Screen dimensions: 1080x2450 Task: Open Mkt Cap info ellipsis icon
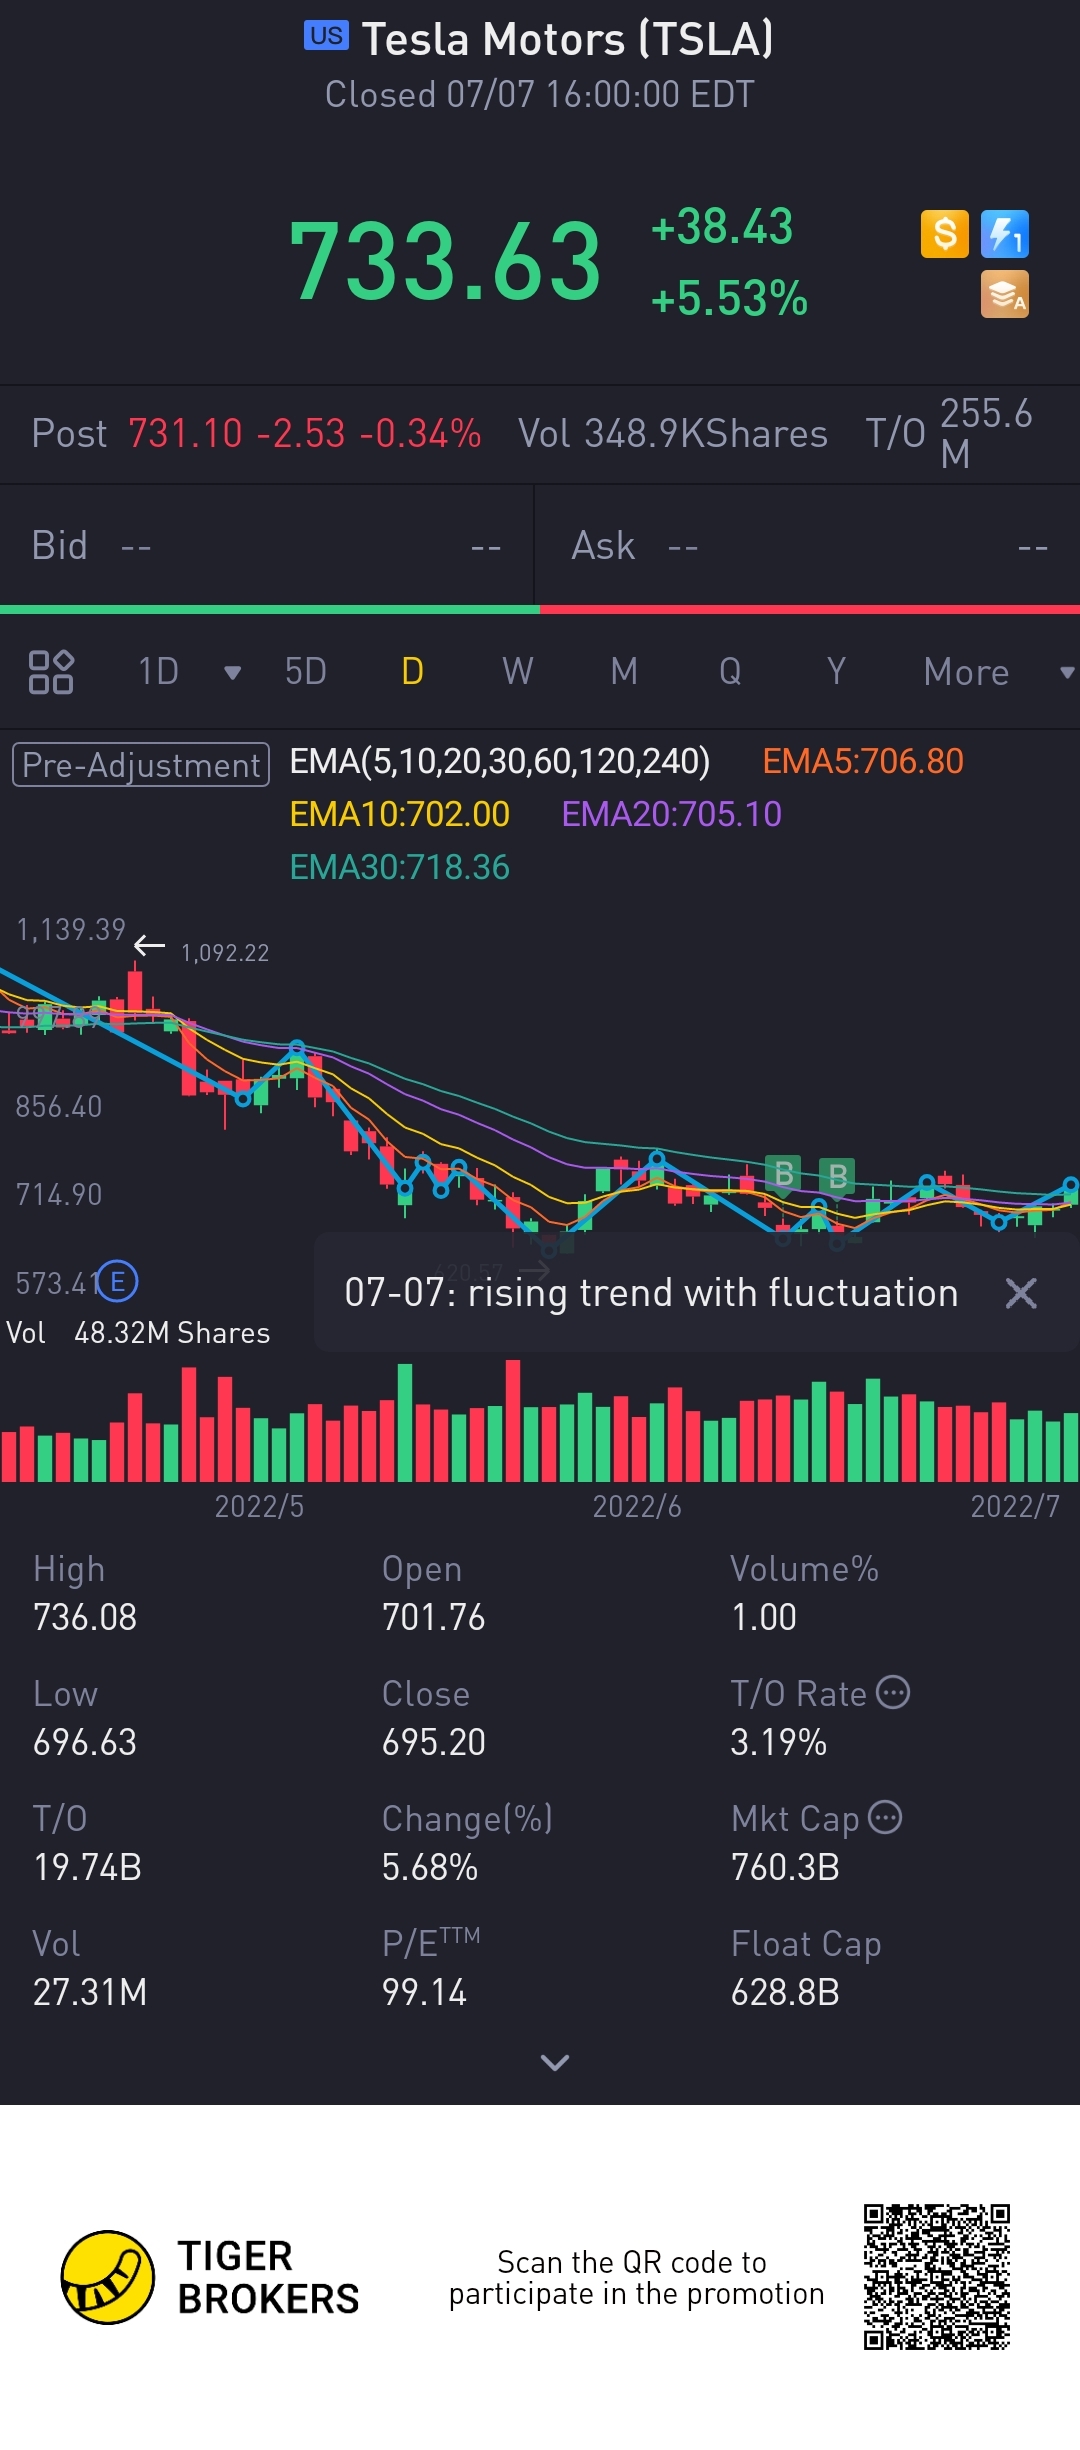885,1817
